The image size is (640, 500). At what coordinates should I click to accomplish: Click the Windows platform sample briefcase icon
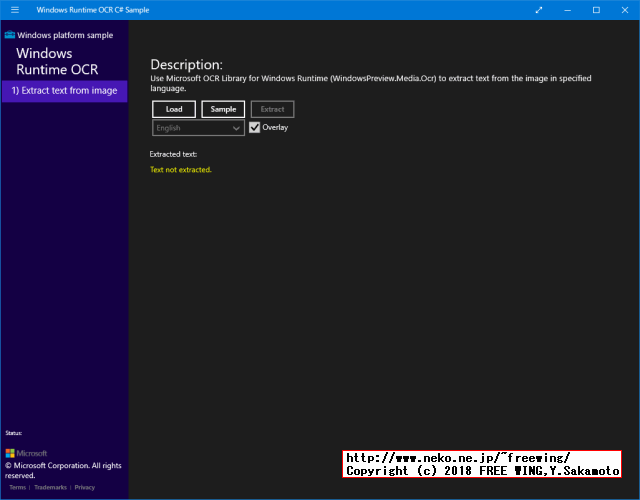tap(10, 35)
